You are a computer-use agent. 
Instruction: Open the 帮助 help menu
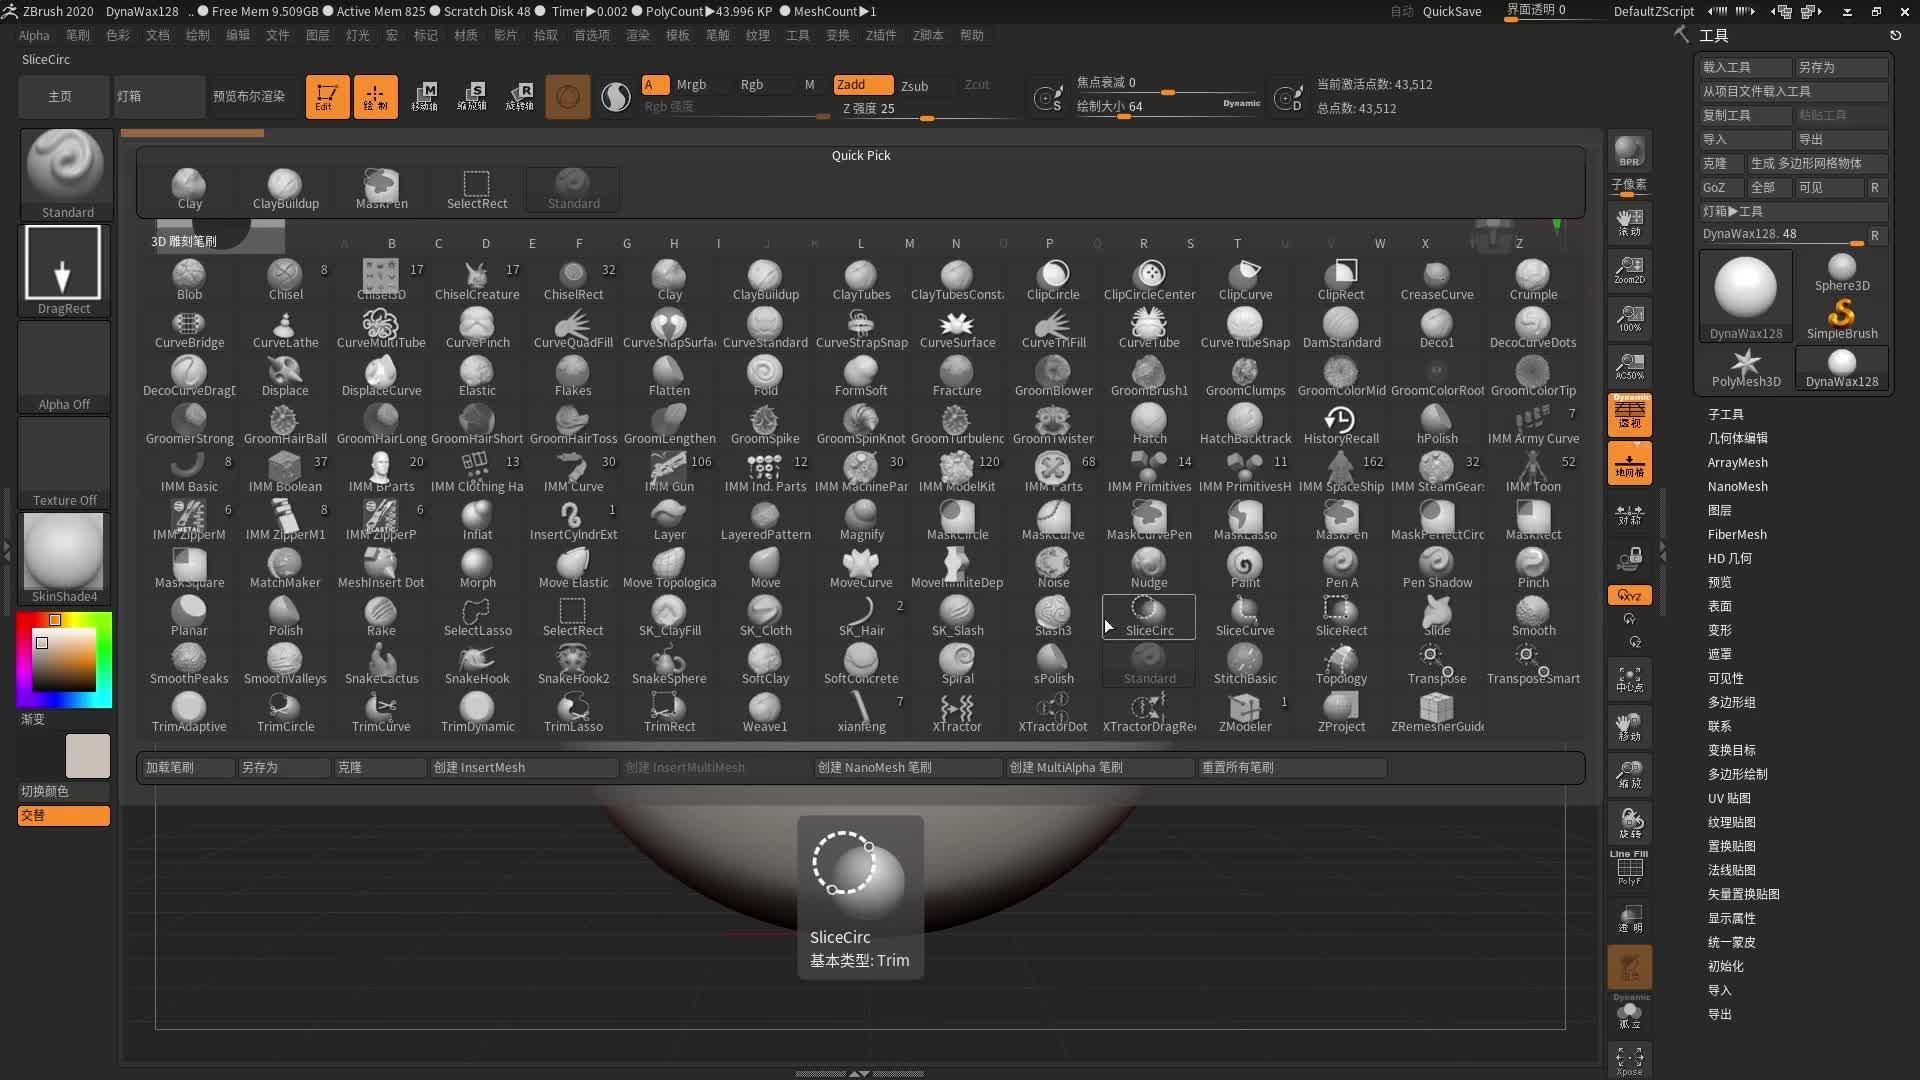point(972,35)
